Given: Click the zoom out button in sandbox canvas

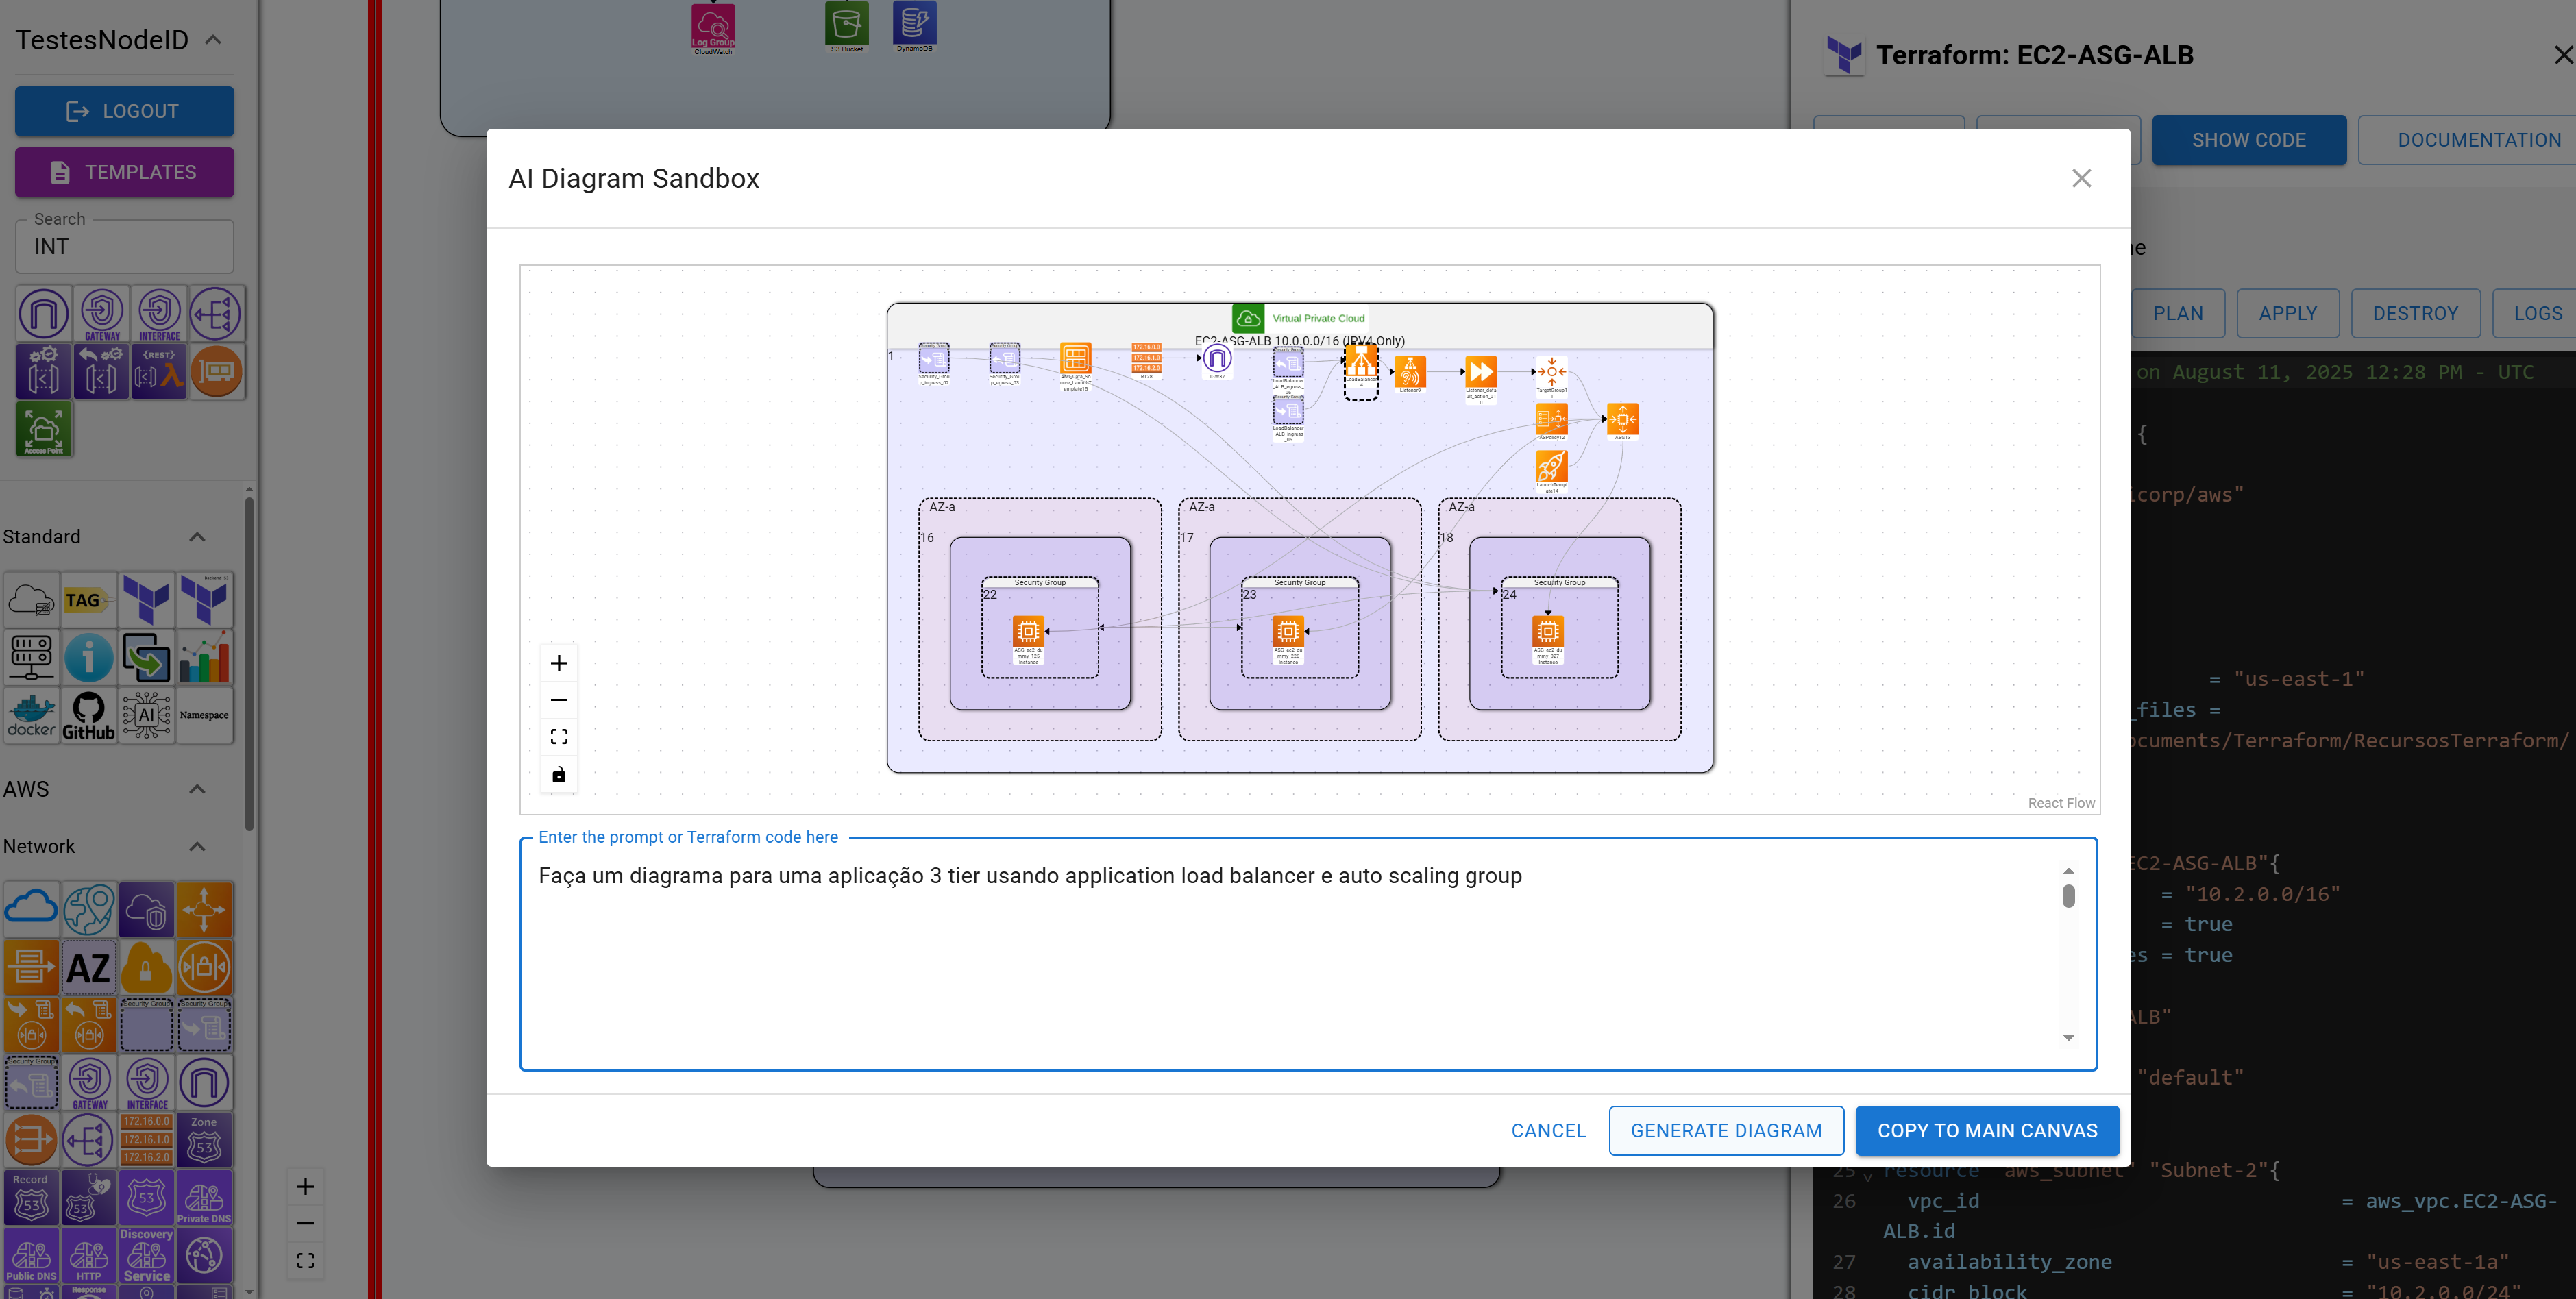Looking at the screenshot, I should 559,700.
